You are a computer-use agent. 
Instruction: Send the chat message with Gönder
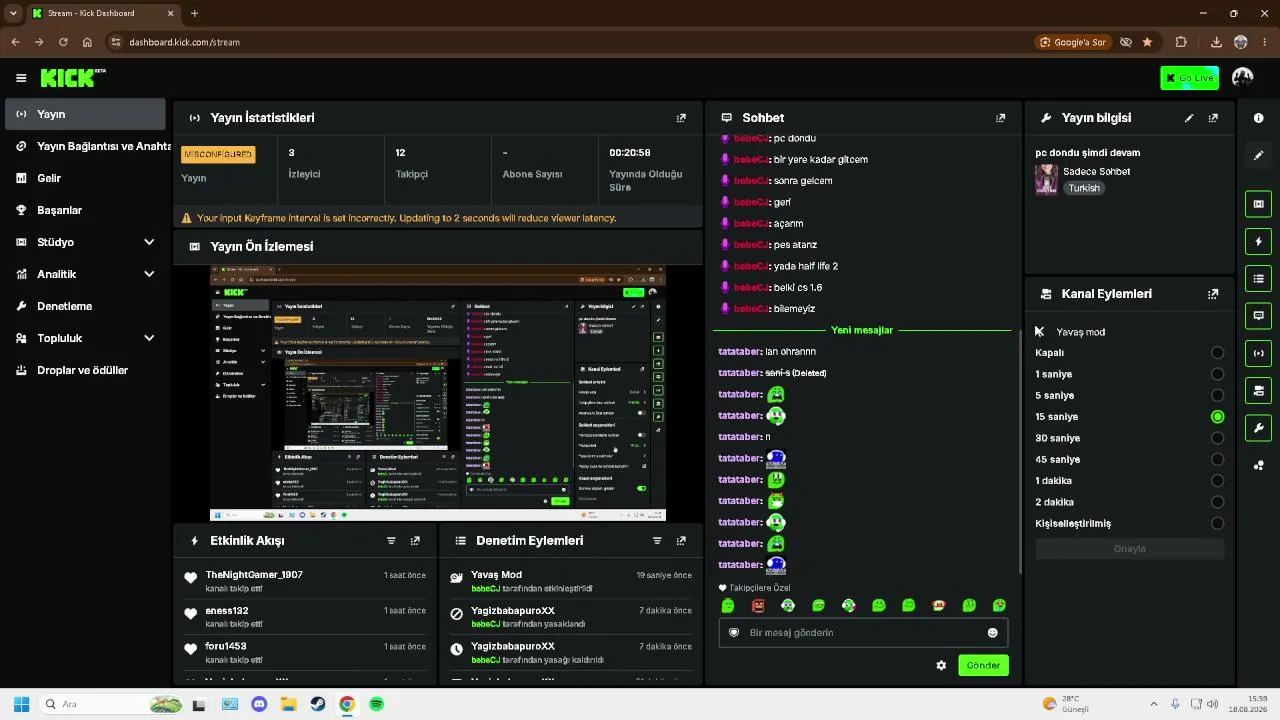tap(983, 665)
